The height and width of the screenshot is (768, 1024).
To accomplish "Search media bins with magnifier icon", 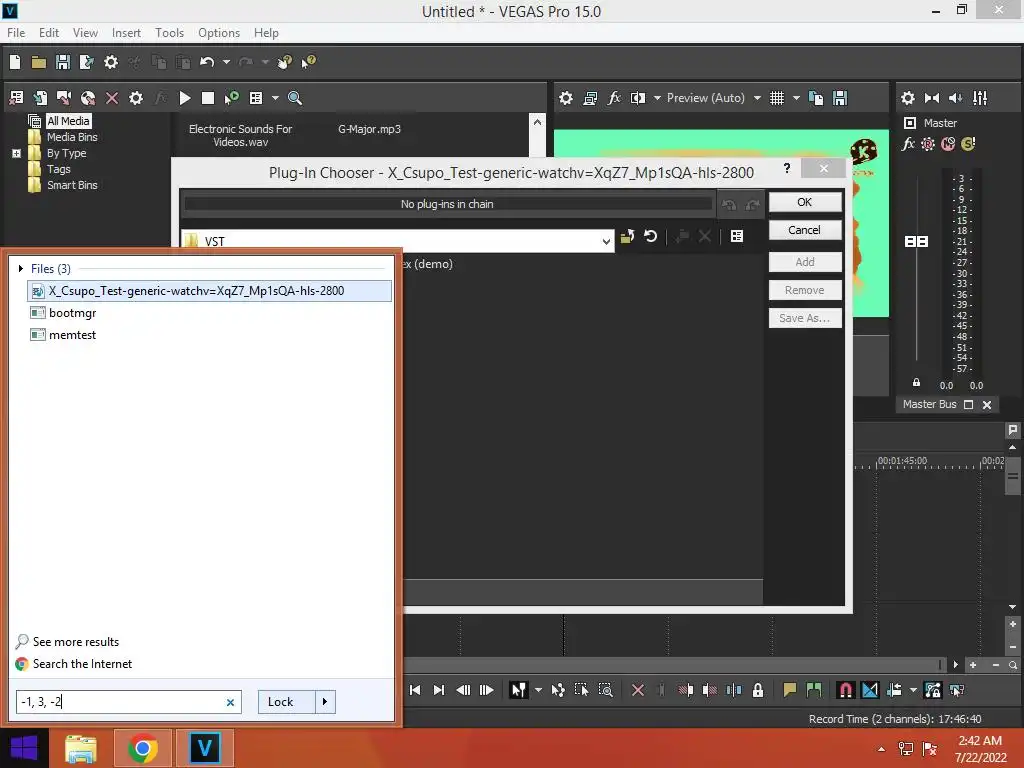I will point(295,98).
